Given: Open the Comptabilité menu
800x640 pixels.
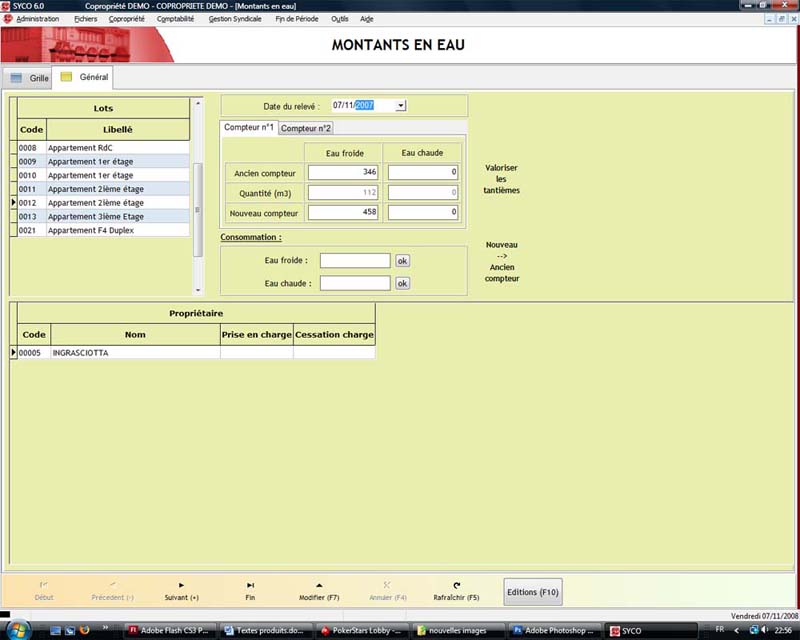Looking at the screenshot, I should [x=176, y=19].
